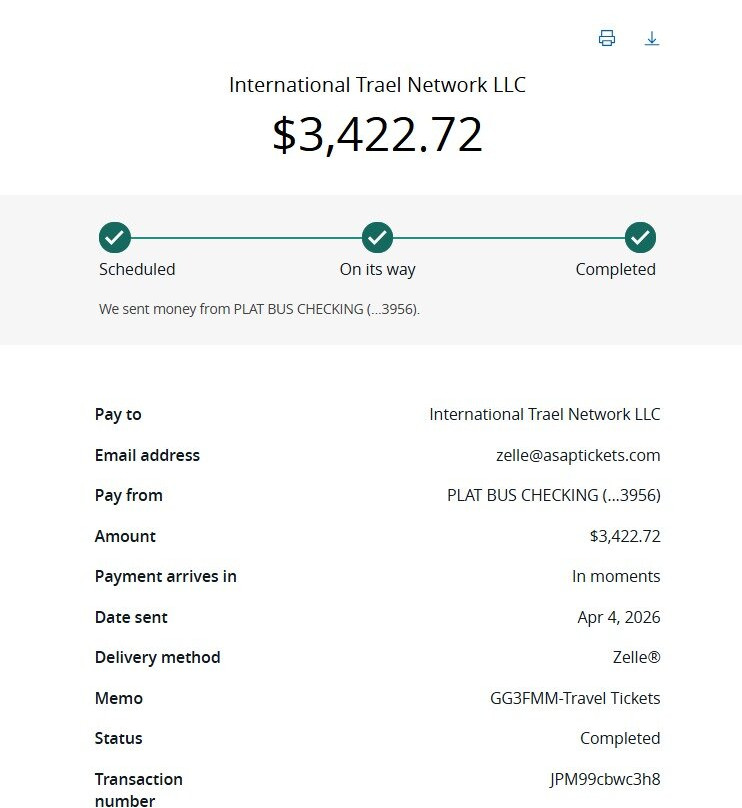
Task: Click the Completed step label under progress bar
Action: (x=615, y=269)
